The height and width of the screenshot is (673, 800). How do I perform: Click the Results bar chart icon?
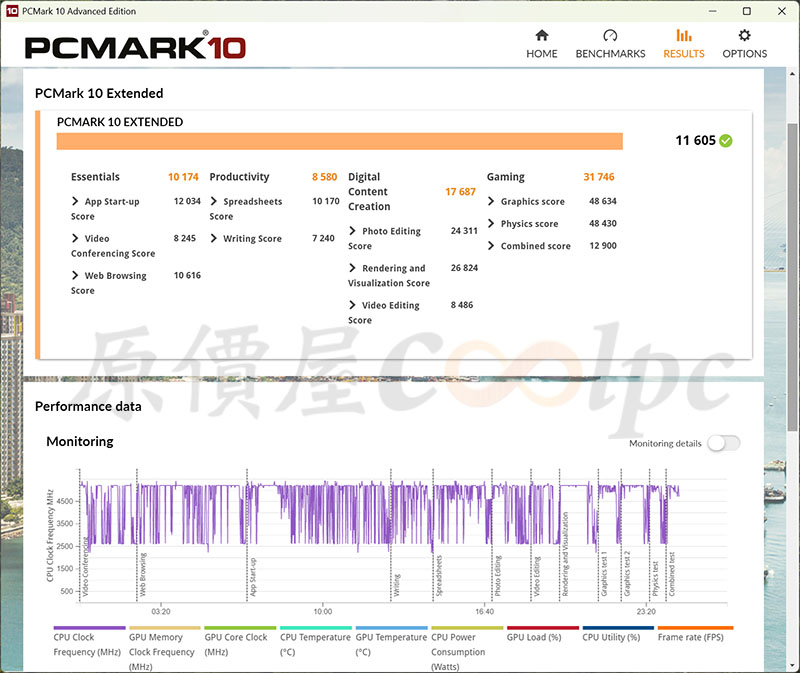click(684, 35)
